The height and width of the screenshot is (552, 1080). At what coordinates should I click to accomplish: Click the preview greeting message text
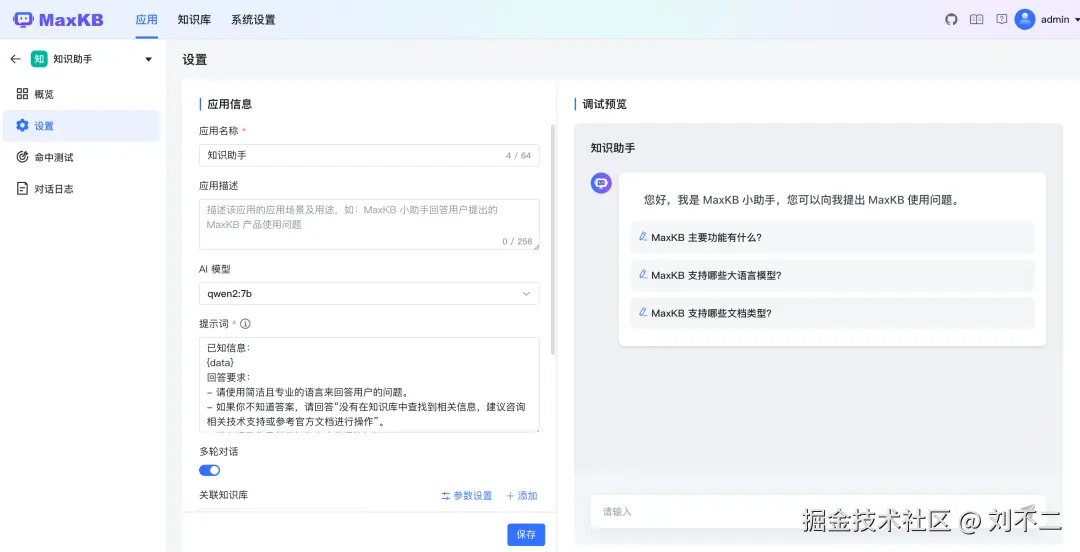(x=802, y=201)
